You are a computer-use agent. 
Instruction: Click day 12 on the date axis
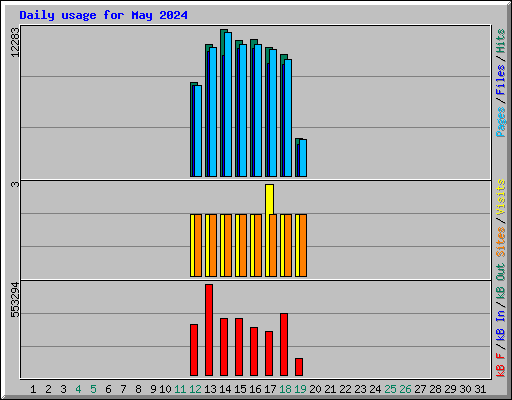(195, 389)
